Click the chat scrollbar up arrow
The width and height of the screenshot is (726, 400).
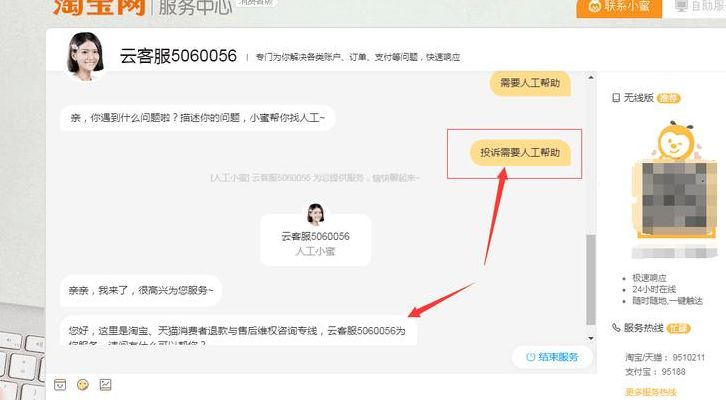(x=591, y=77)
